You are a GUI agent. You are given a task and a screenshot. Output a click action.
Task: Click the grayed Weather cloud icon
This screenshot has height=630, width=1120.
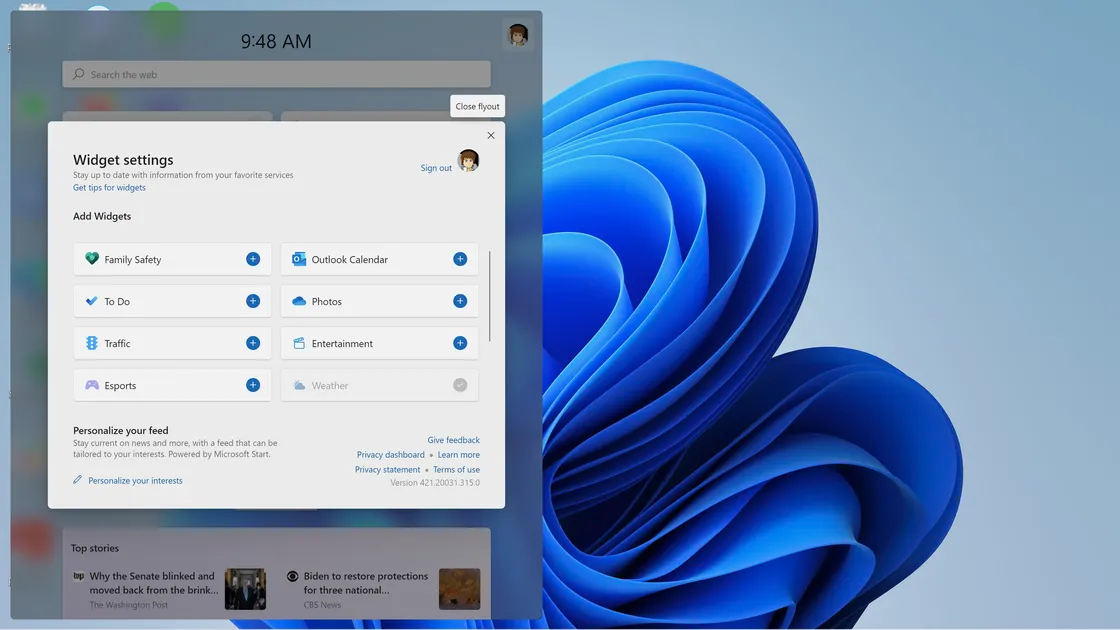point(299,385)
